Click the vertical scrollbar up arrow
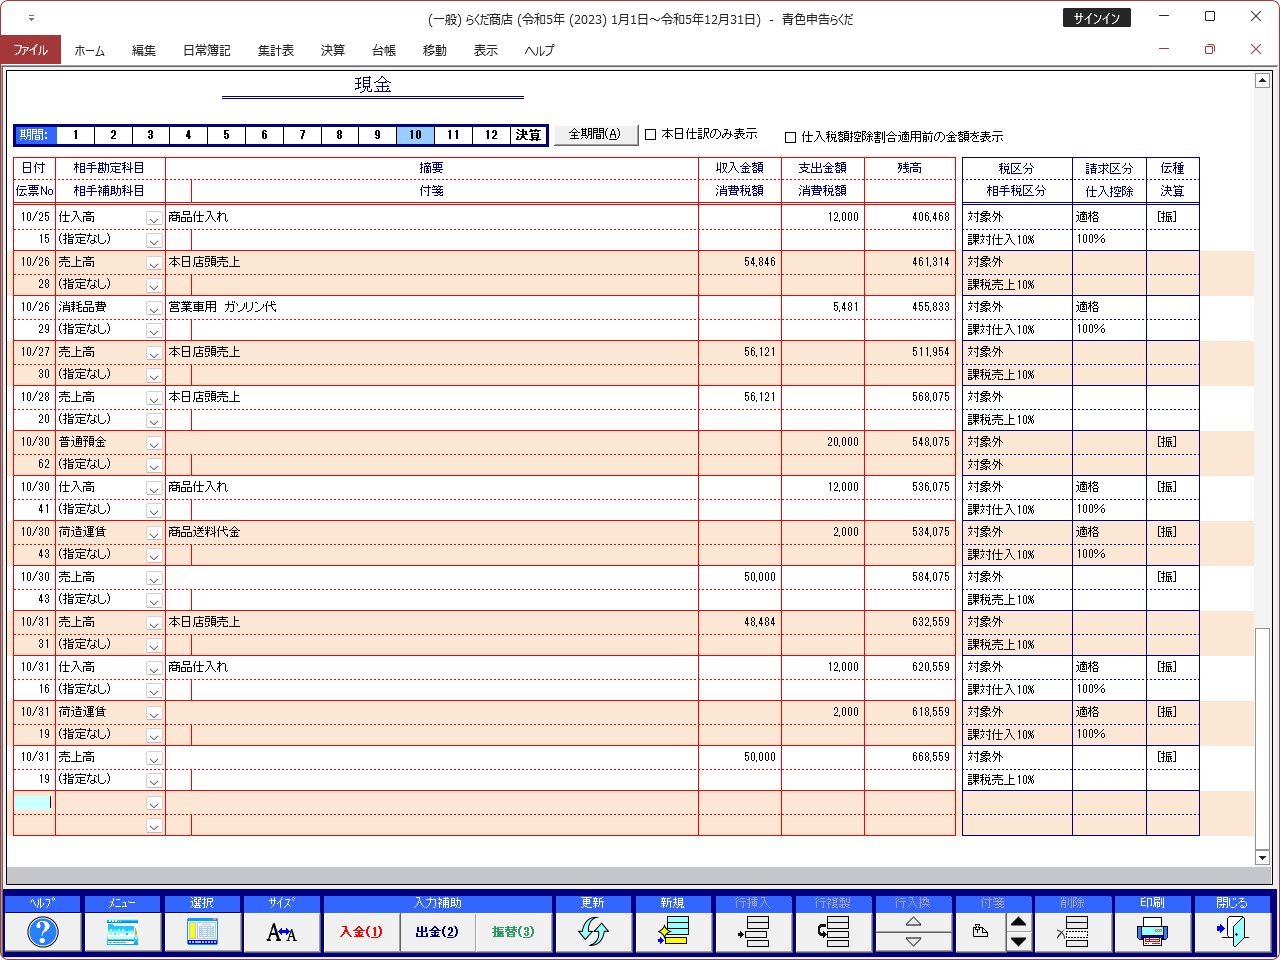Image resolution: width=1280 pixels, height=960 pixels. click(x=1262, y=80)
